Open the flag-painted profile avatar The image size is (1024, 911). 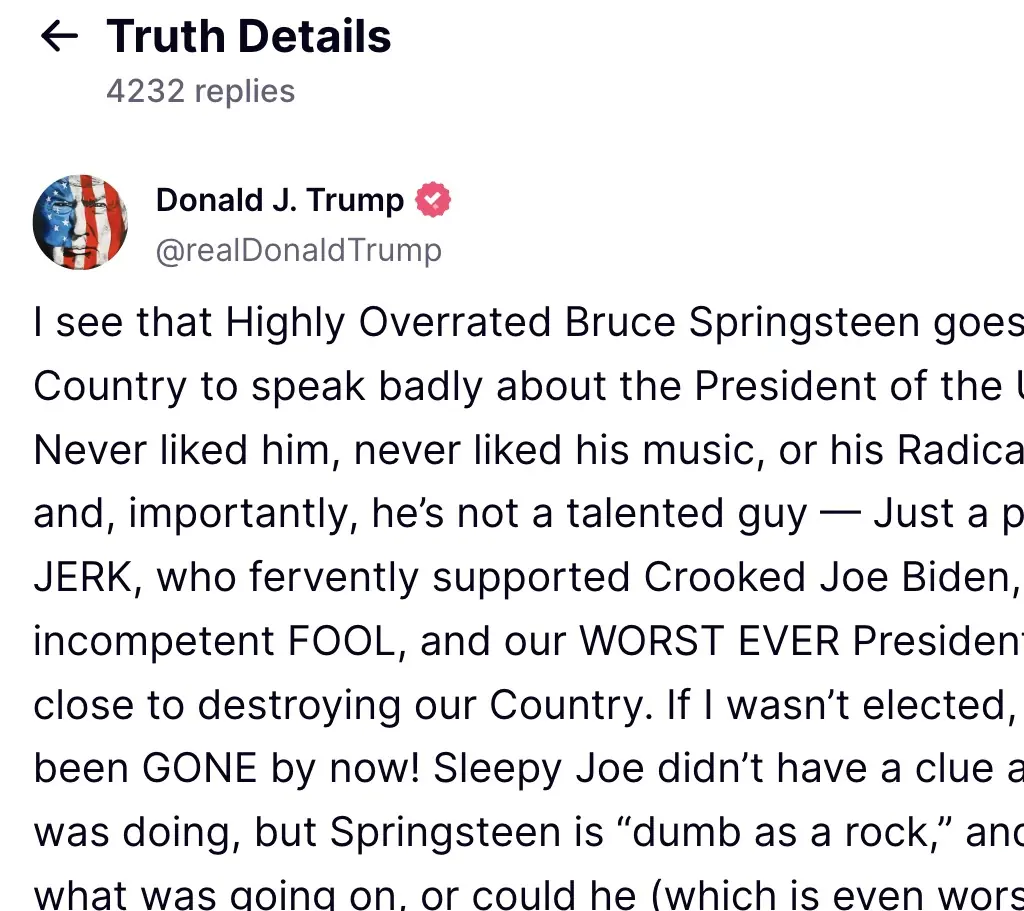click(80, 222)
